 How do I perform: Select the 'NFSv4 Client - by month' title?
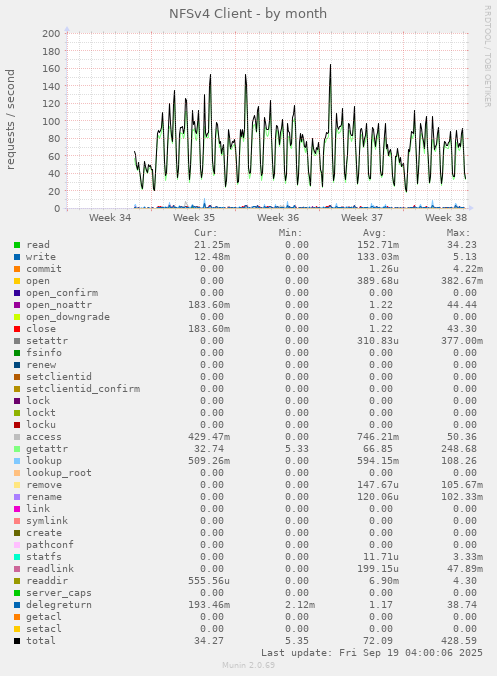(248, 14)
